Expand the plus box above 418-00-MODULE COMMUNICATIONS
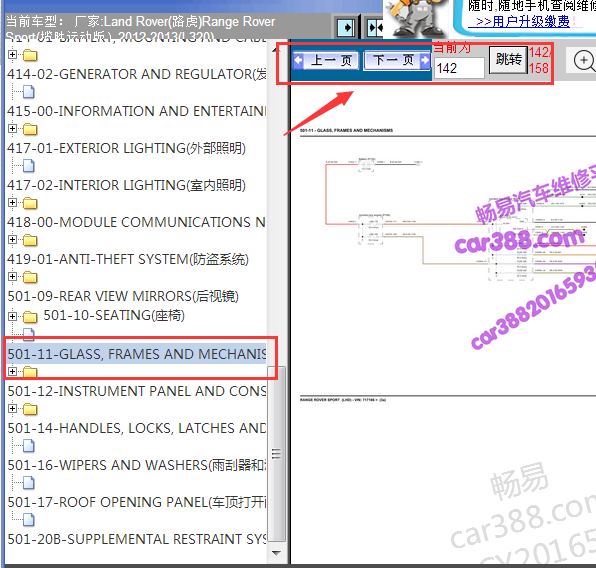Screen dimensions: 596x568 coord(12,203)
